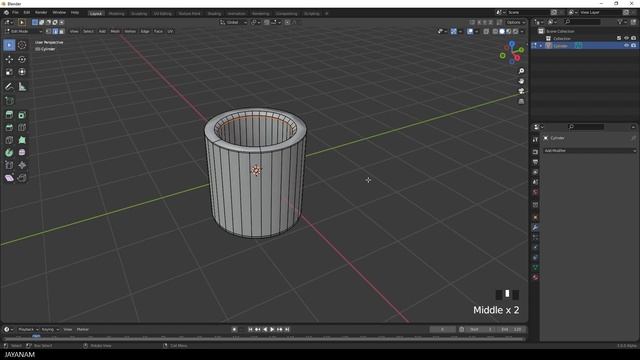This screenshot has height=360, width=640.
Task: Choose the Move tool
Action: [x=9, y=60]
